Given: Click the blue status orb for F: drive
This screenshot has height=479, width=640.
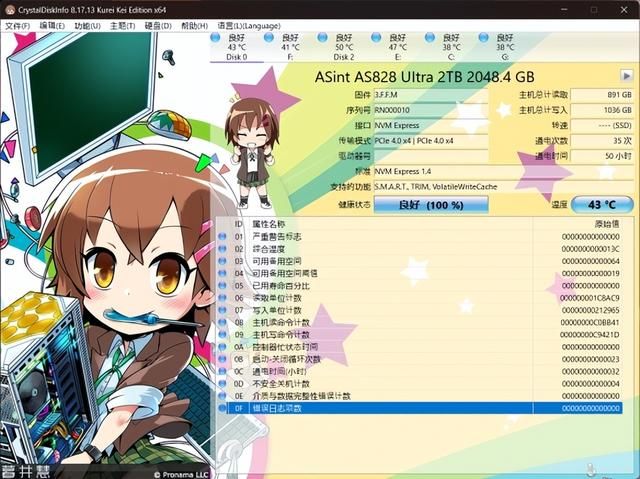Looking at the screenshot, I should (x=269, y=38).
